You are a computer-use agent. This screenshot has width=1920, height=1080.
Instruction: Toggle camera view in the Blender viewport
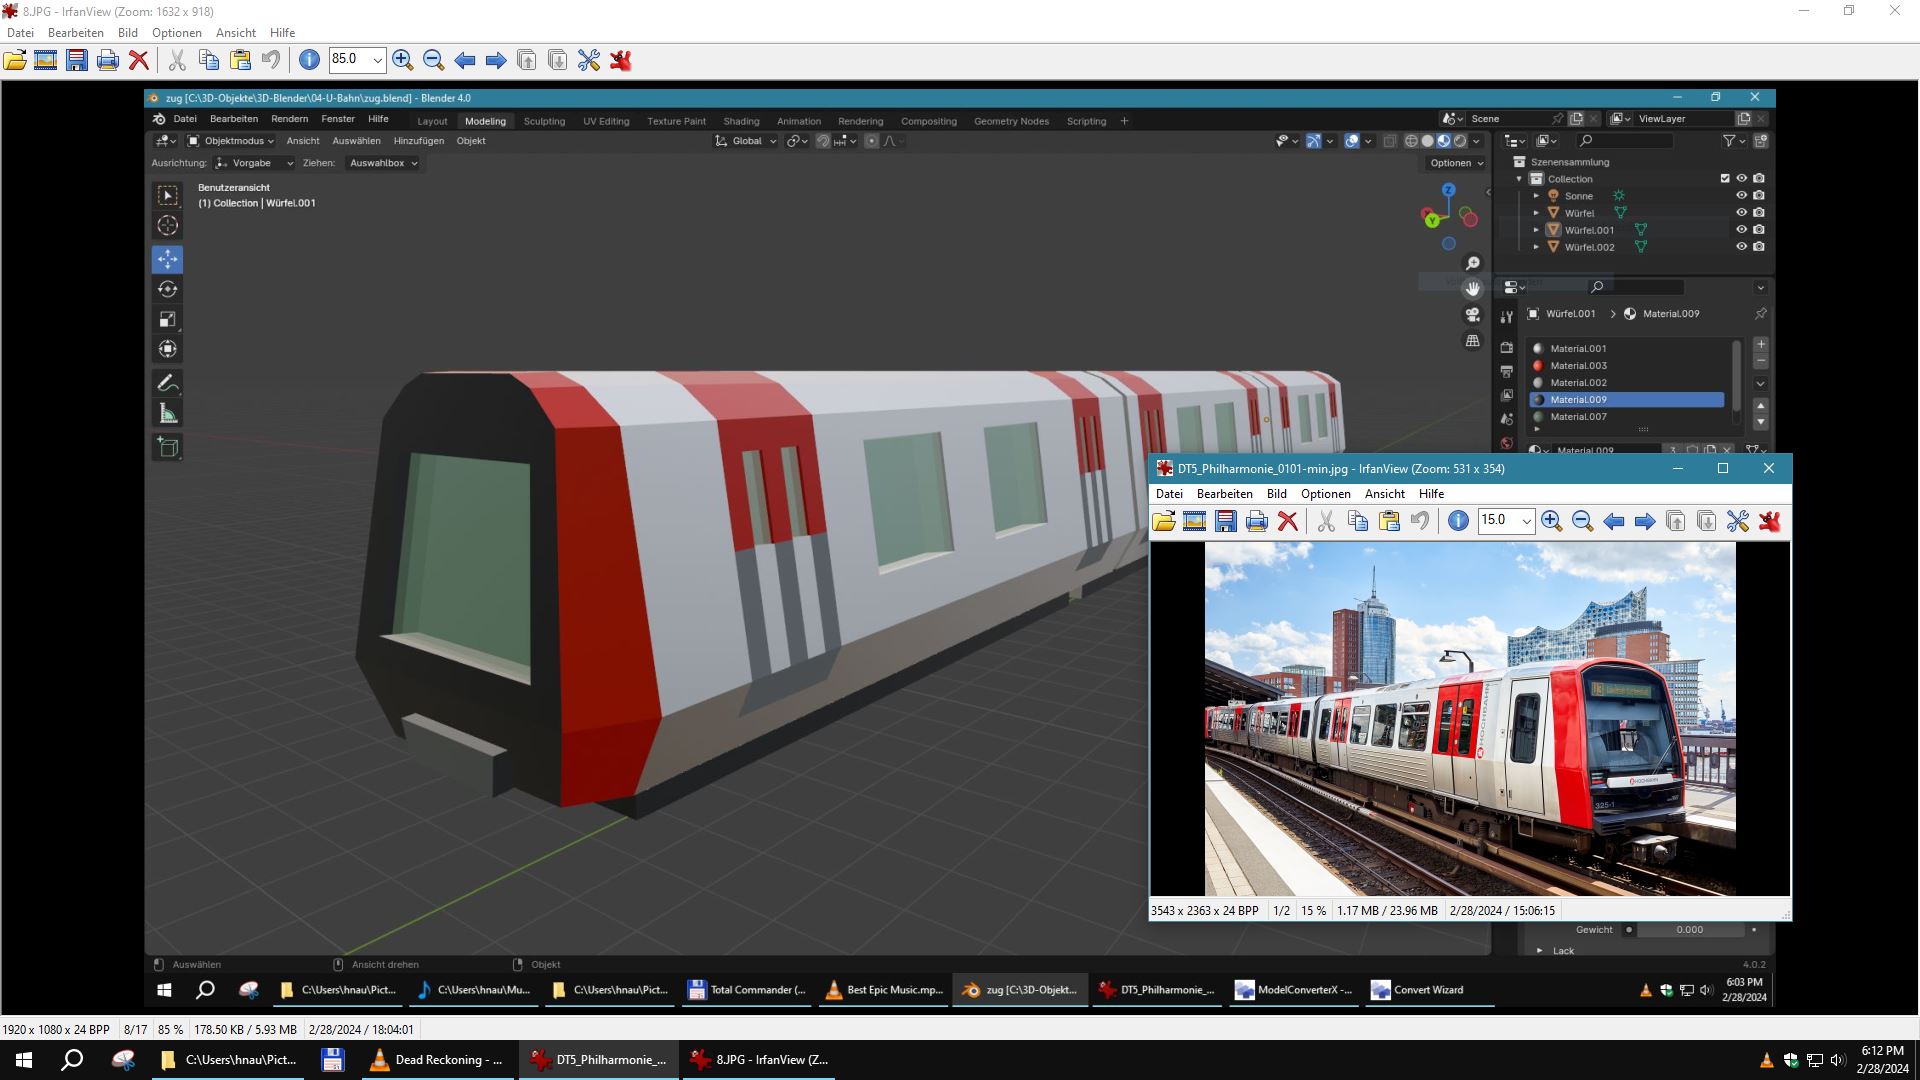(1473, 315)
